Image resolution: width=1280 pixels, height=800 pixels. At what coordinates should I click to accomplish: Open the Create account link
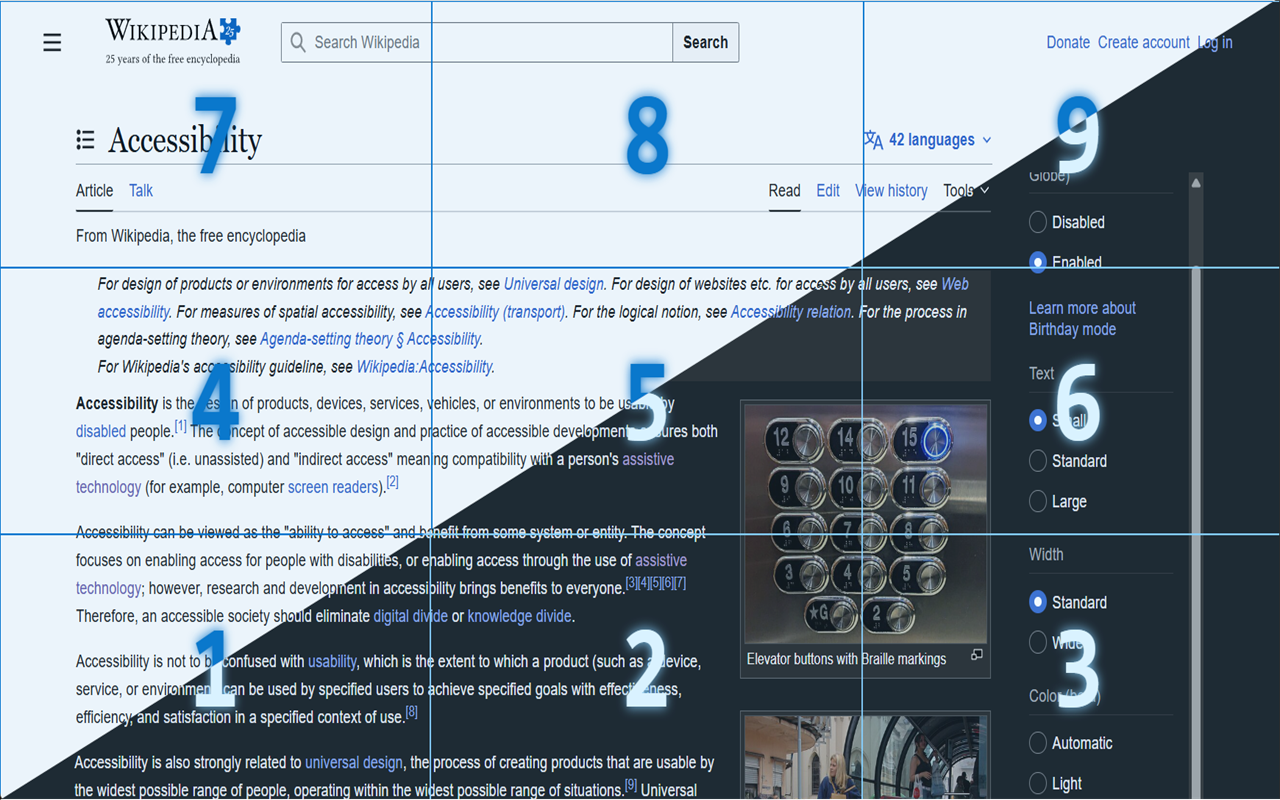1144,42
